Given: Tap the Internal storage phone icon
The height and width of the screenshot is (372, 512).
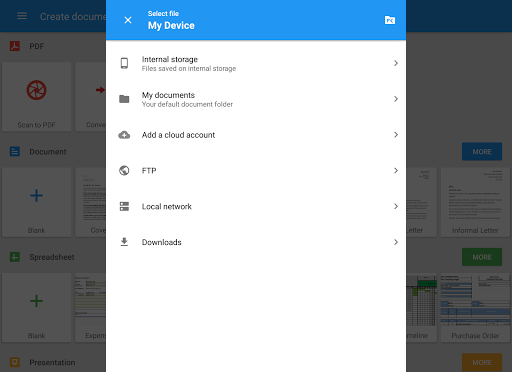Looking at the screenshot, I should pos(124,63).
